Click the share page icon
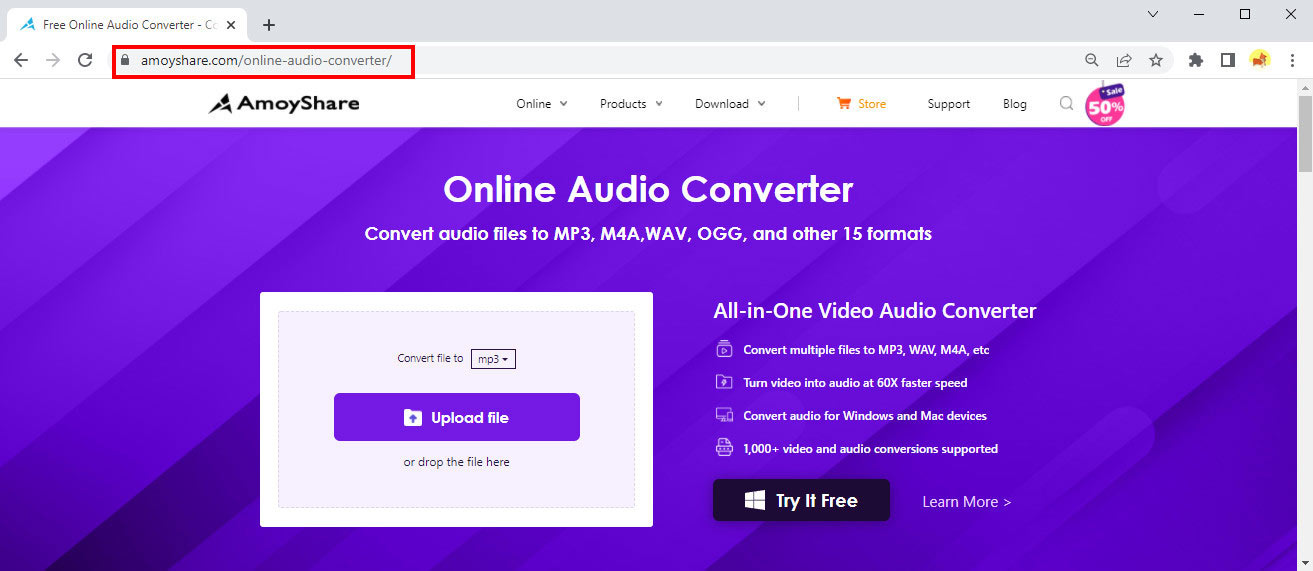Image resolution: width=1313 pixels, height=571 pixels. [x=1124, y=60]
